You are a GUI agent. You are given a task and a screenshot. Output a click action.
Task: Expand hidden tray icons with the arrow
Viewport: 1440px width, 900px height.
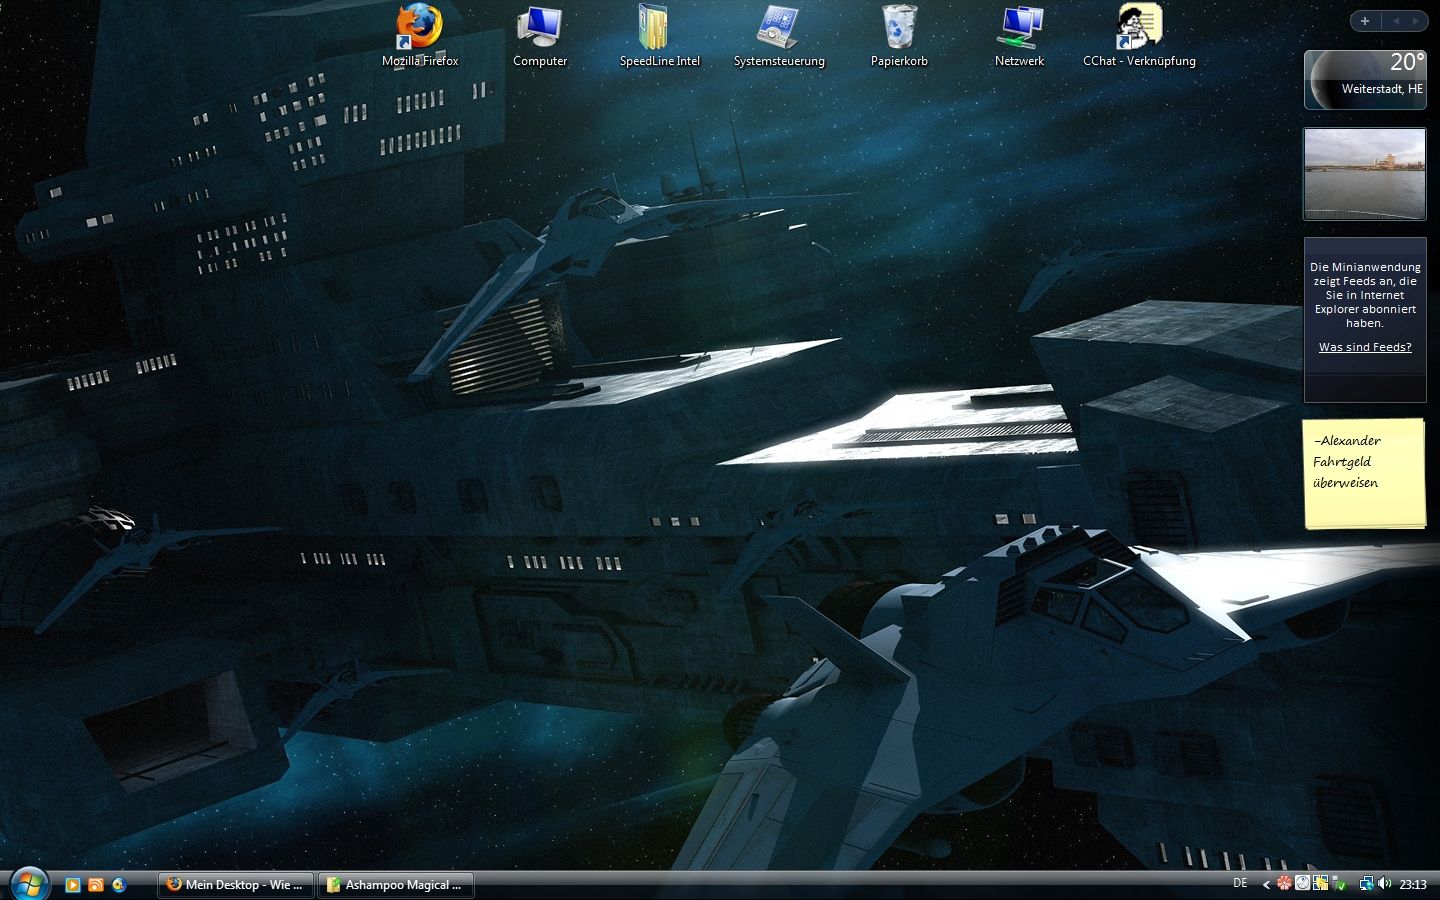tap(1266, 884)
